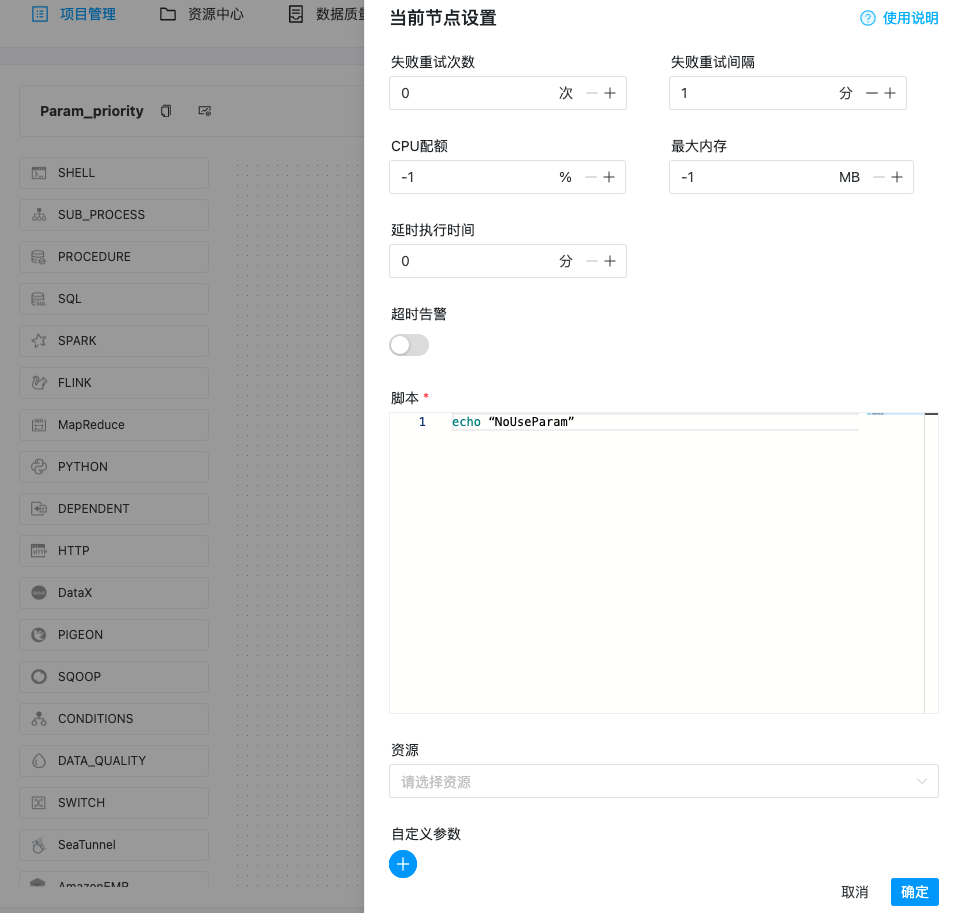
Task: Increase 失败重试次数 with plus
Action: (x=610, y=93)
